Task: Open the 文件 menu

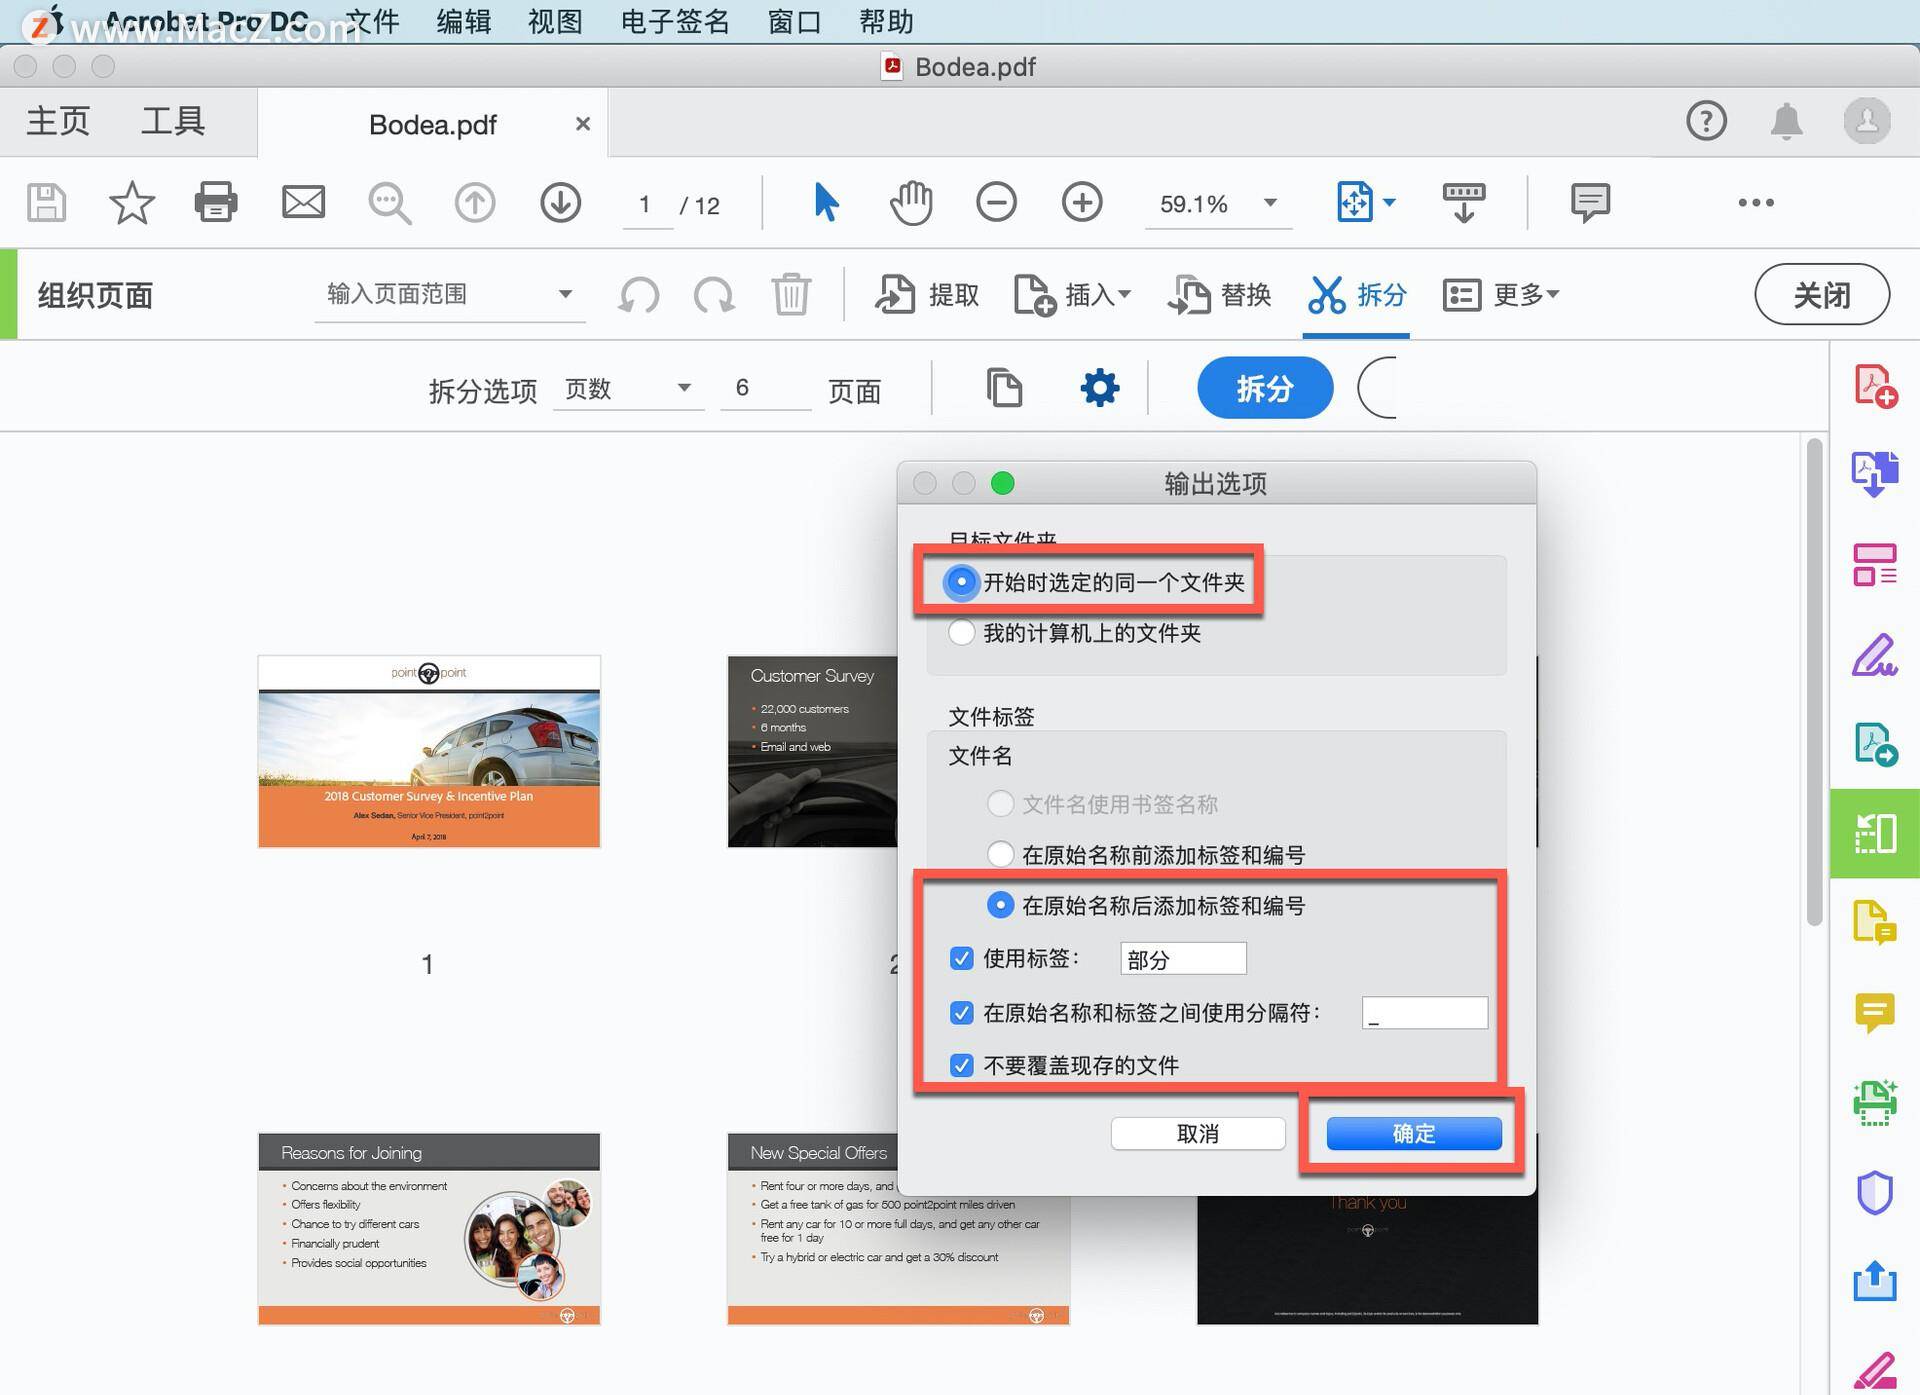Action: (x=371, y=21)
